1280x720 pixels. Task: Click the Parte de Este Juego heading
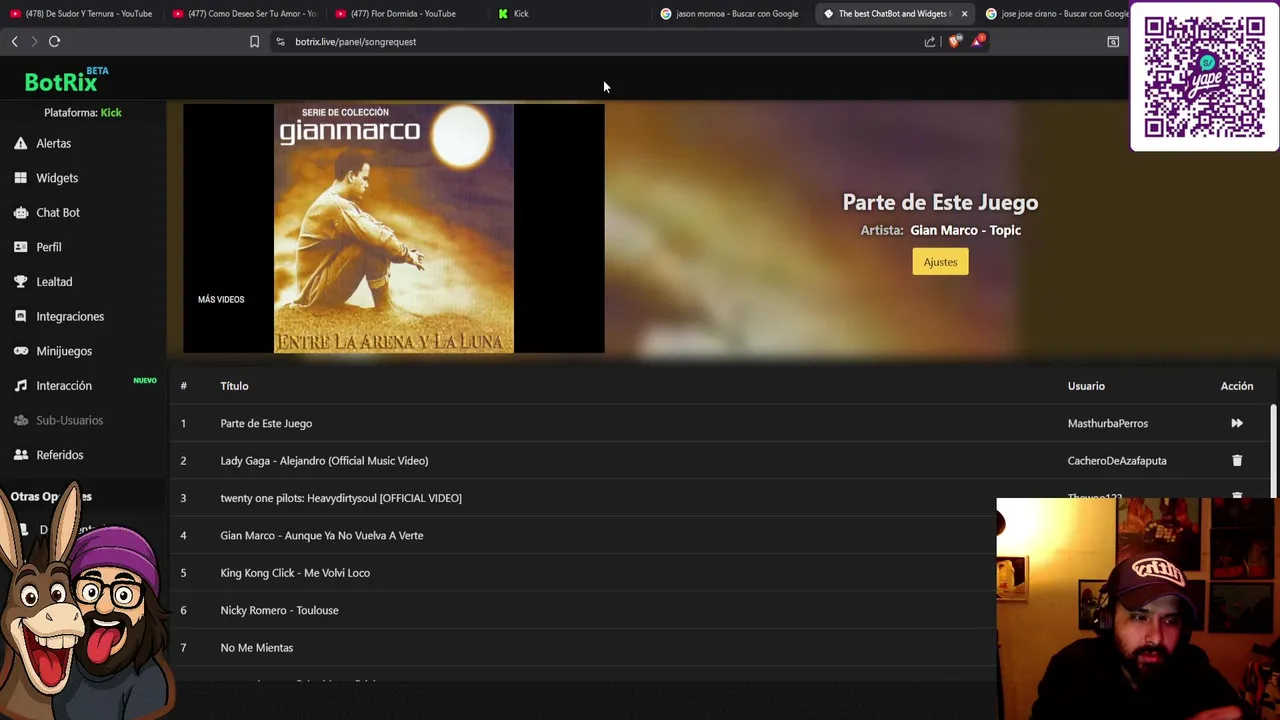[x=940, y=202]
